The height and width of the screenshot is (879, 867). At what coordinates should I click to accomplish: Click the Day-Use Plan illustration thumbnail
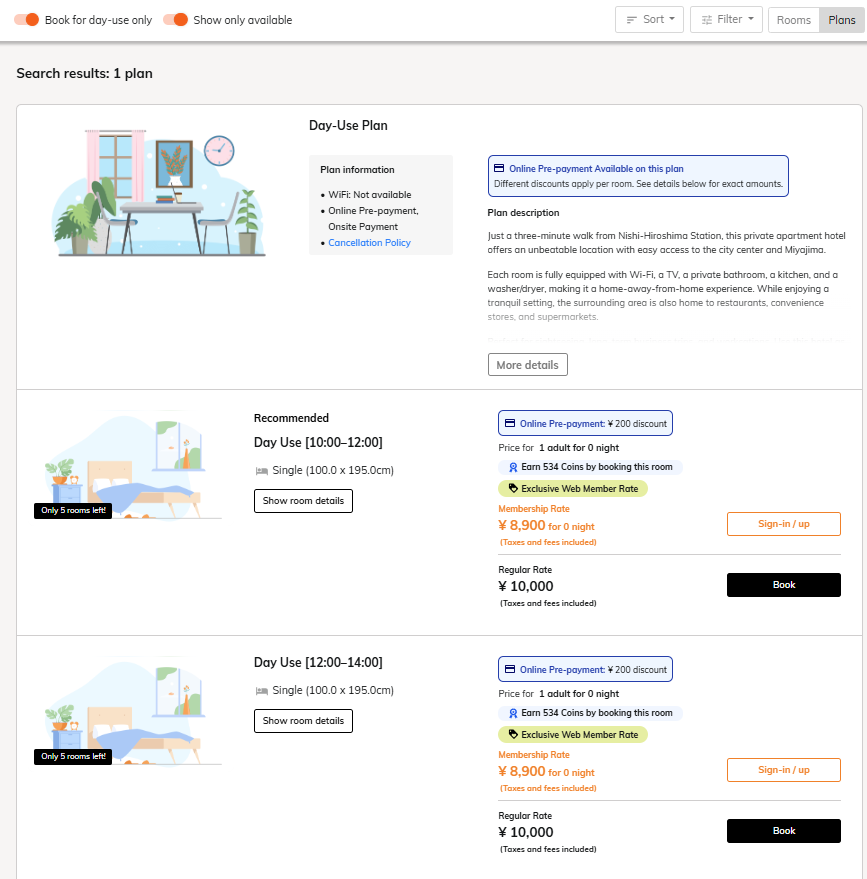tap(159, 193)
